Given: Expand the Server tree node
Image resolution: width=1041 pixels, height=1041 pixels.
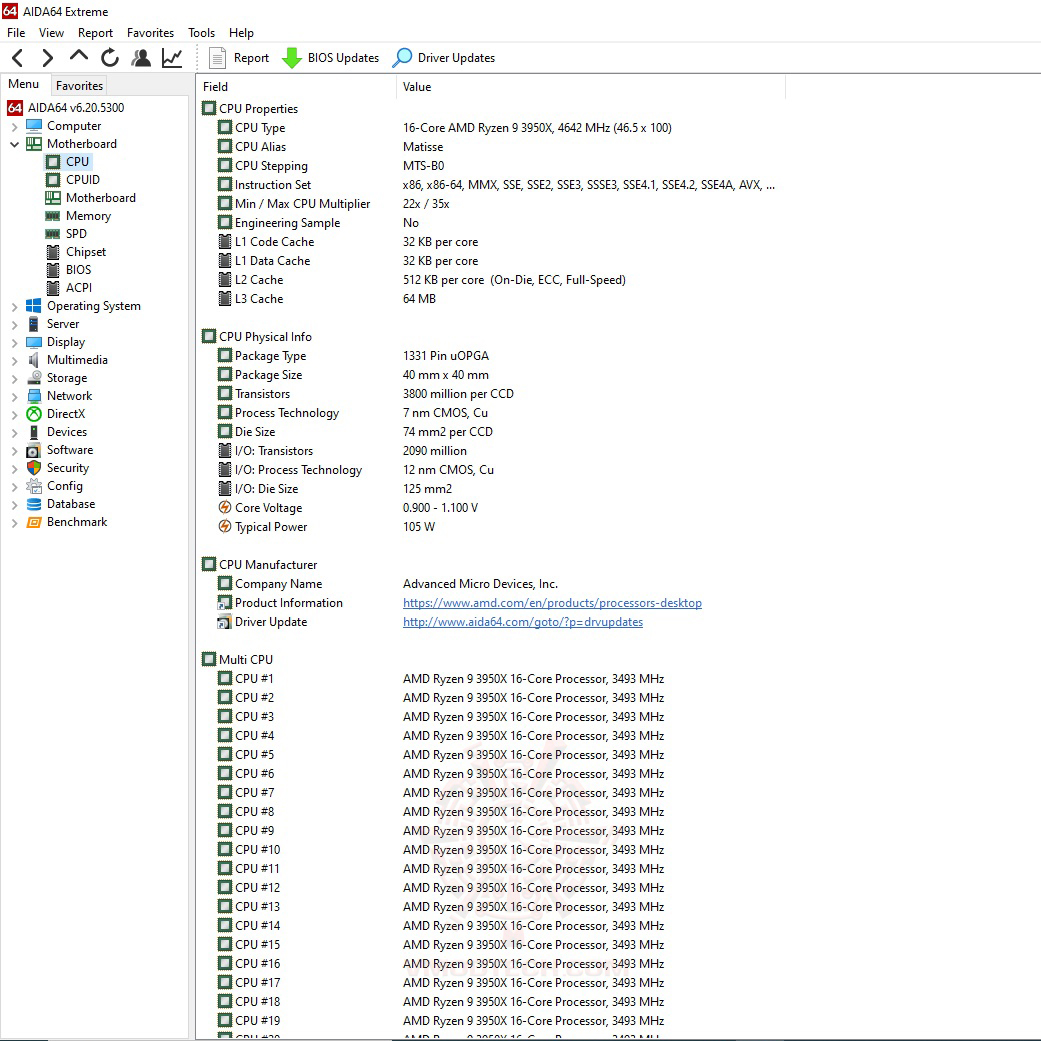Looking at the screenshot, I should 15,324.
